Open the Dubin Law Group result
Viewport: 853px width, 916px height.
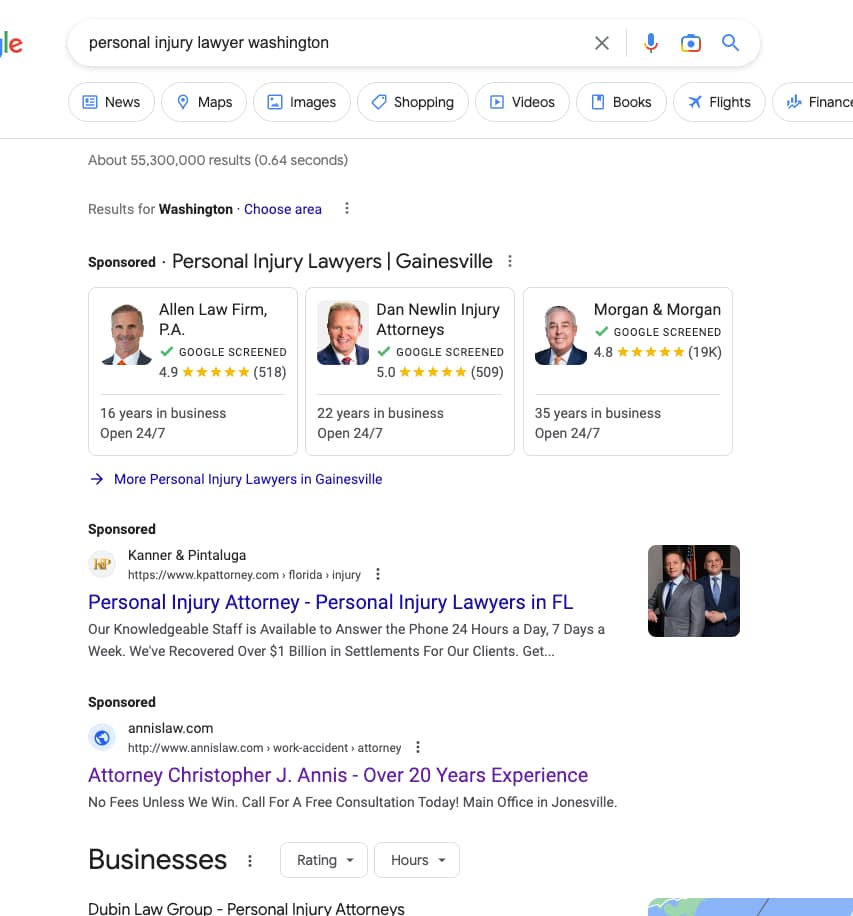tap(246, 907)
